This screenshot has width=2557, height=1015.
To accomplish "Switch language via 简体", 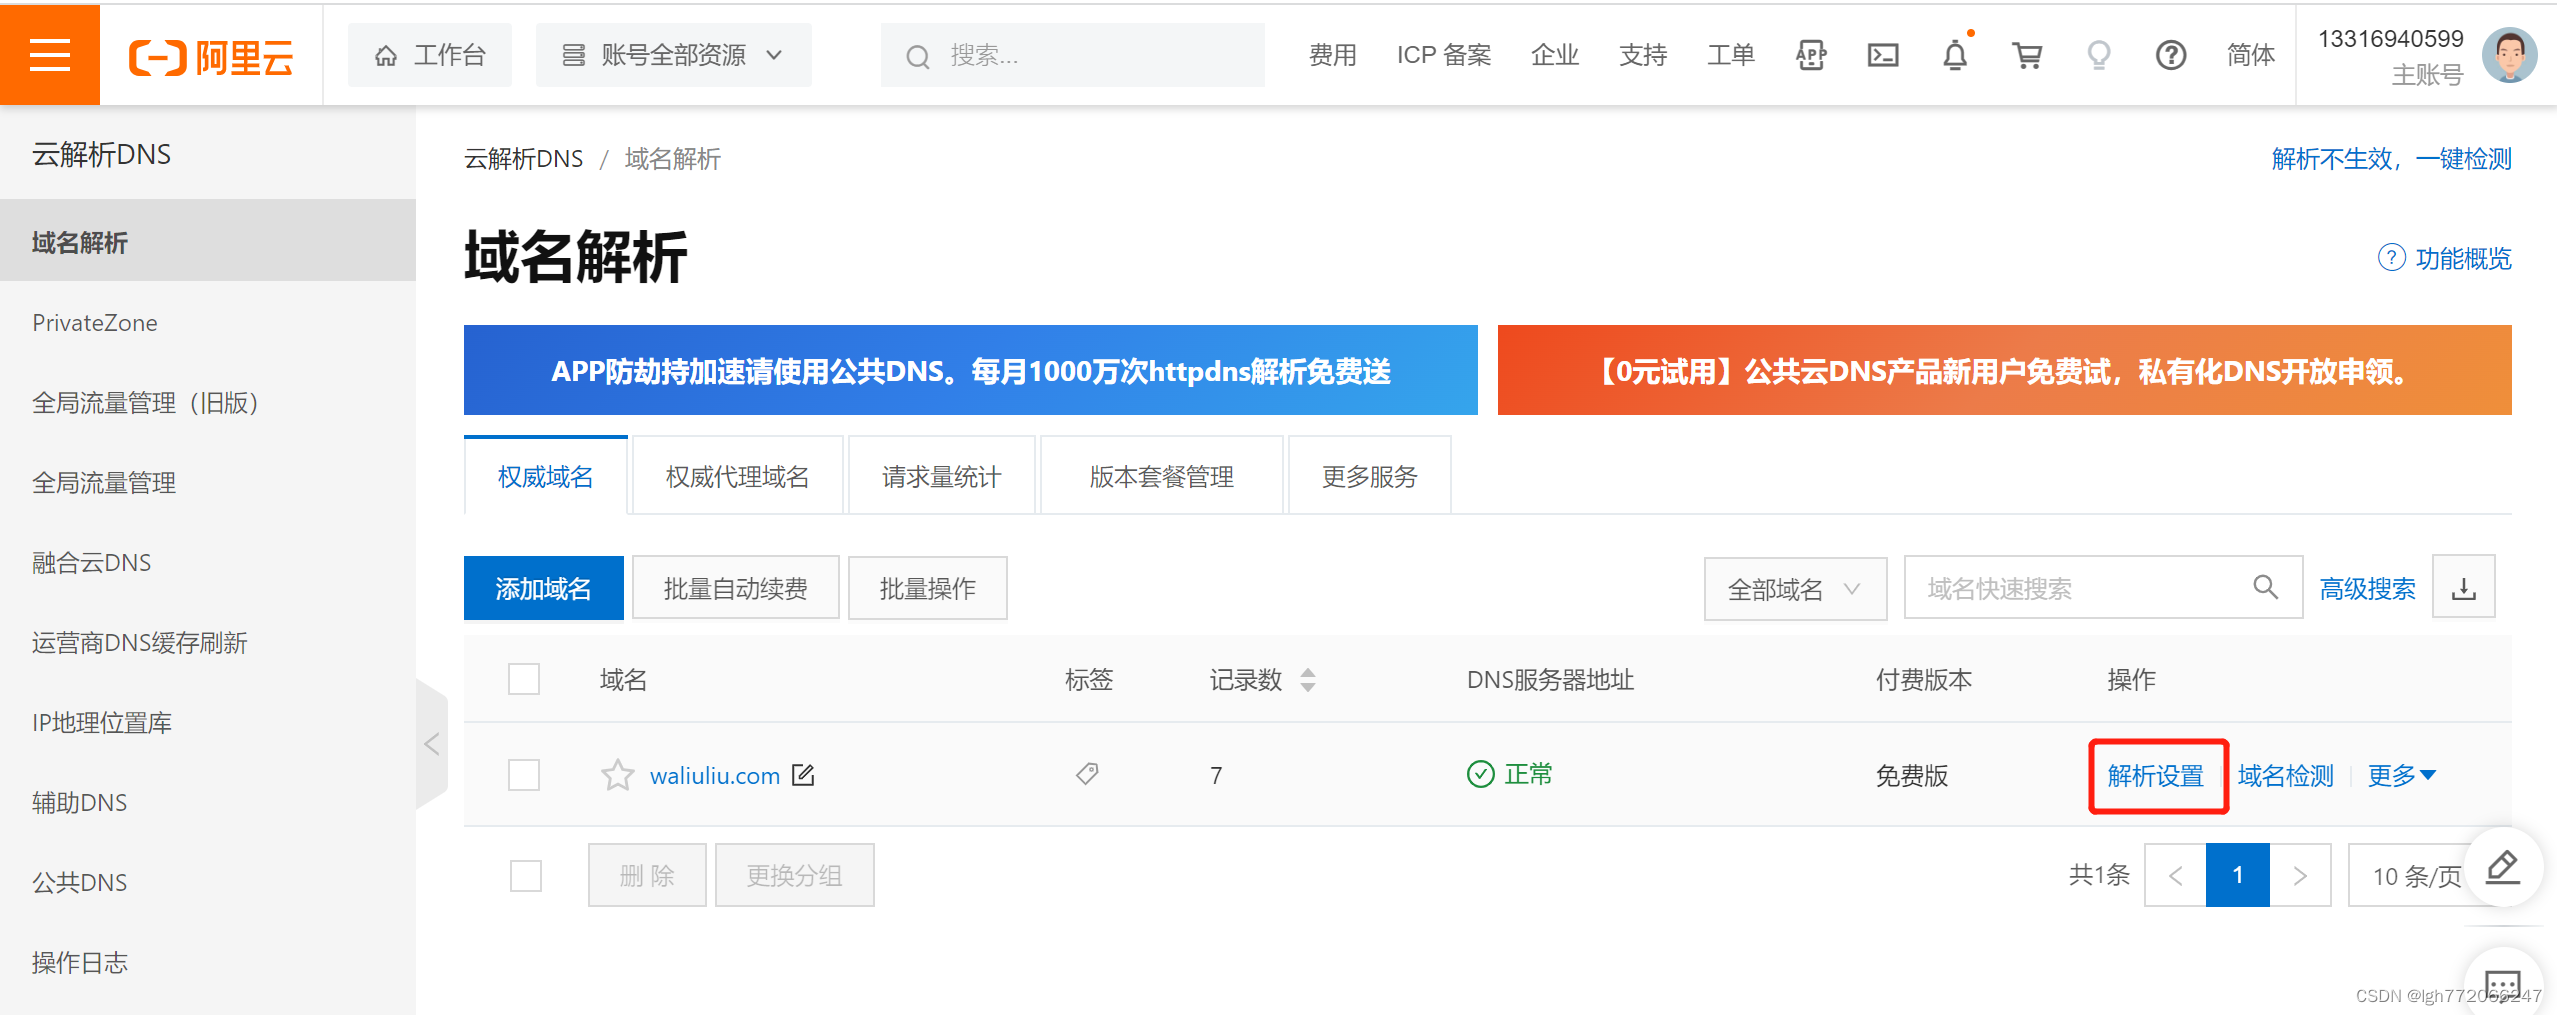I will tap(2251, 55).
